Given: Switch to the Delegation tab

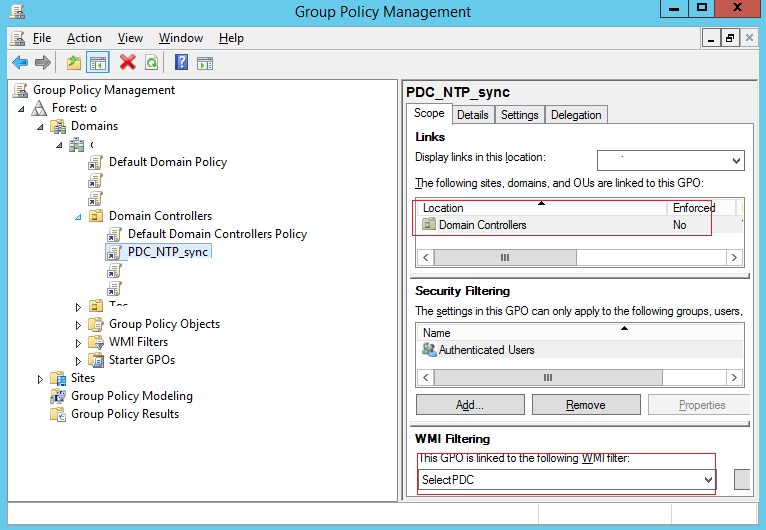Looking at the screenshot, I should 576,115.
